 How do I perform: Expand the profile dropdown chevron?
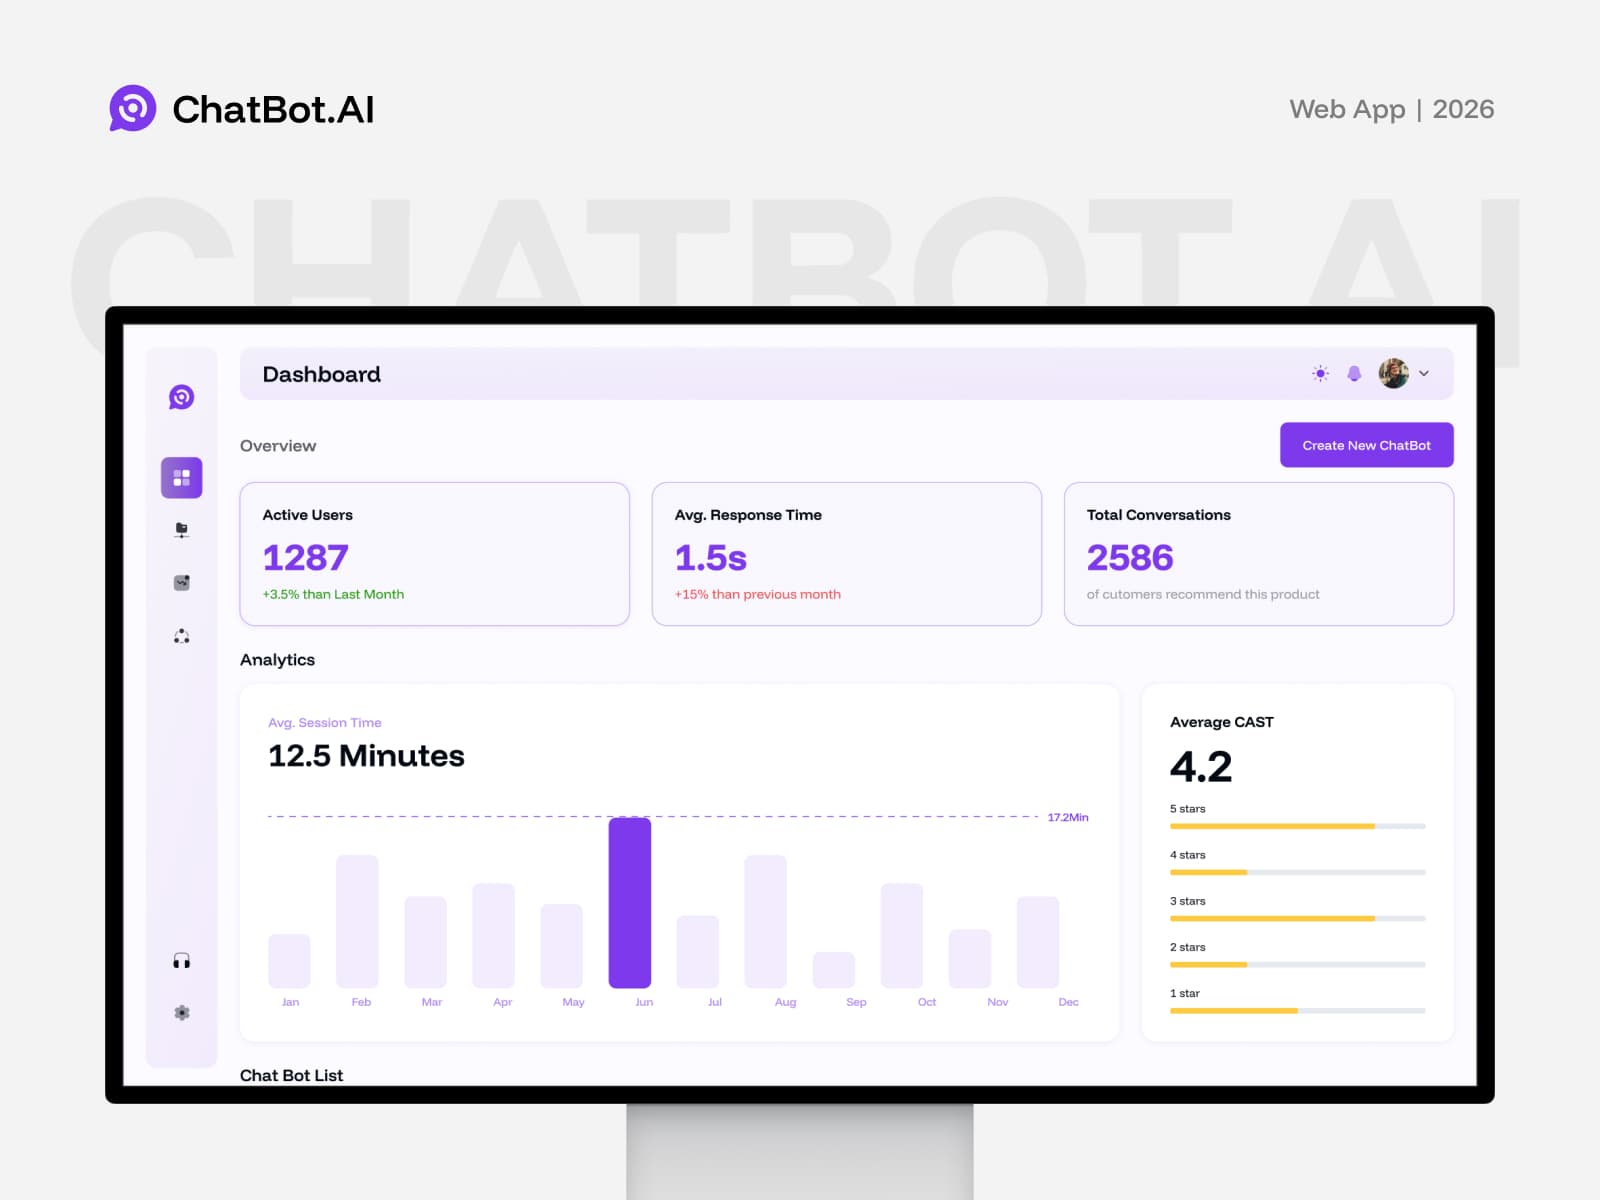coord(1424,373)
